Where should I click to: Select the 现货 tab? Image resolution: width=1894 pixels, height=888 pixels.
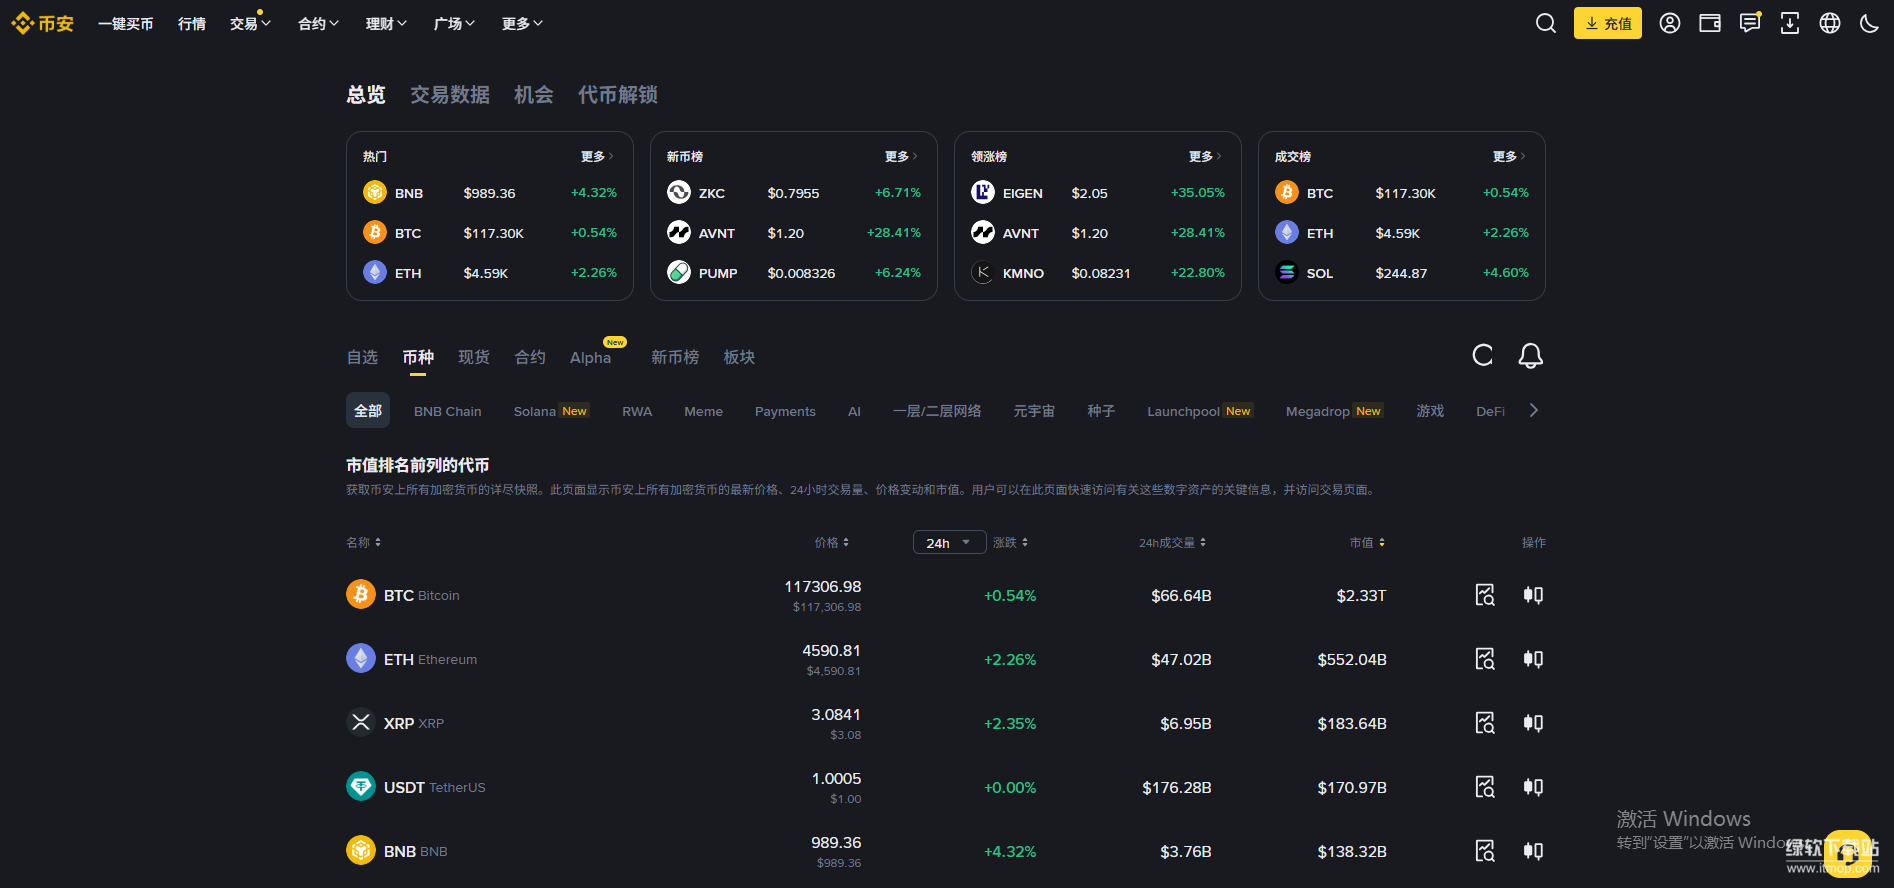pos(474,357)
